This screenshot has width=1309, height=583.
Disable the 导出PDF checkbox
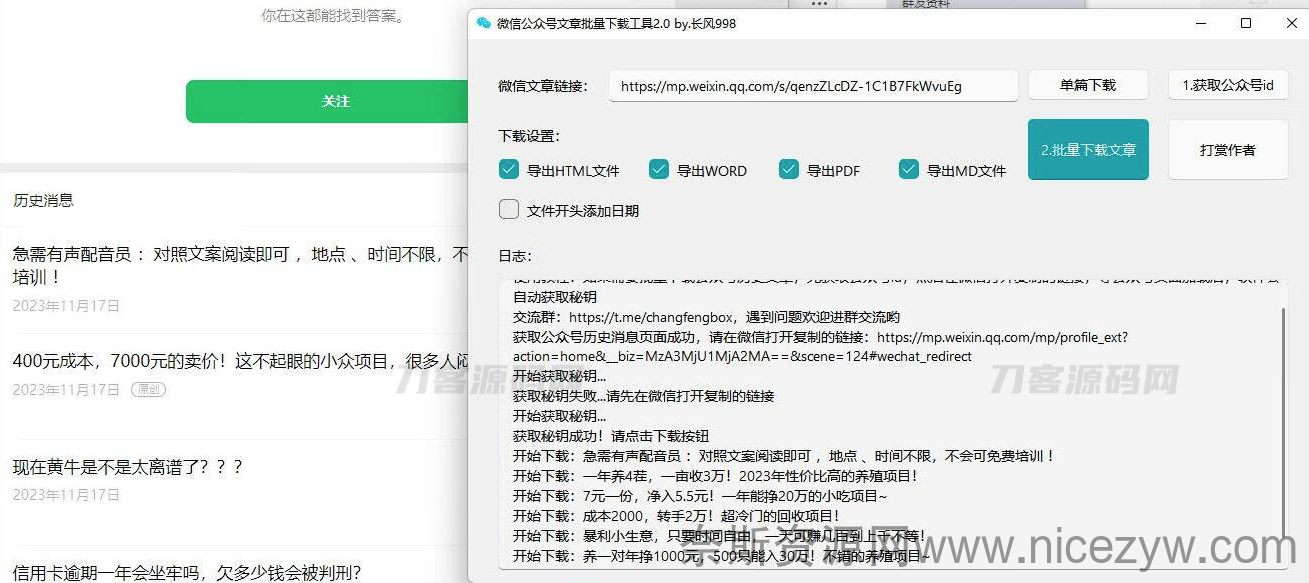pos(789,170)
